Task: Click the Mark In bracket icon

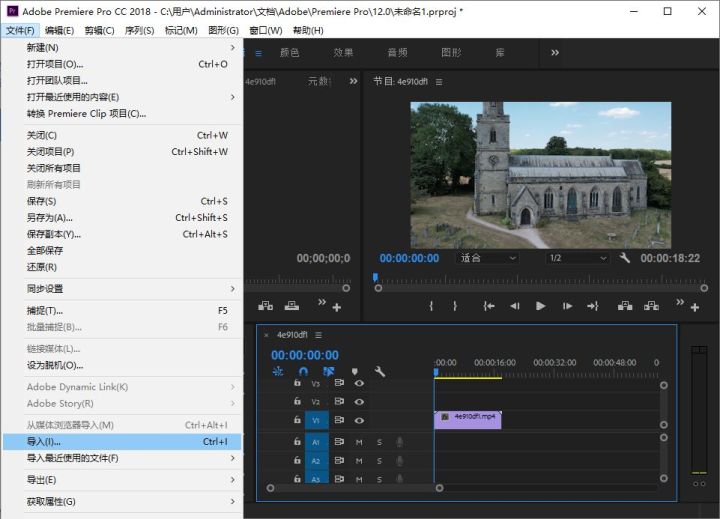Action: pyautogui.click(x=432, y=307)
